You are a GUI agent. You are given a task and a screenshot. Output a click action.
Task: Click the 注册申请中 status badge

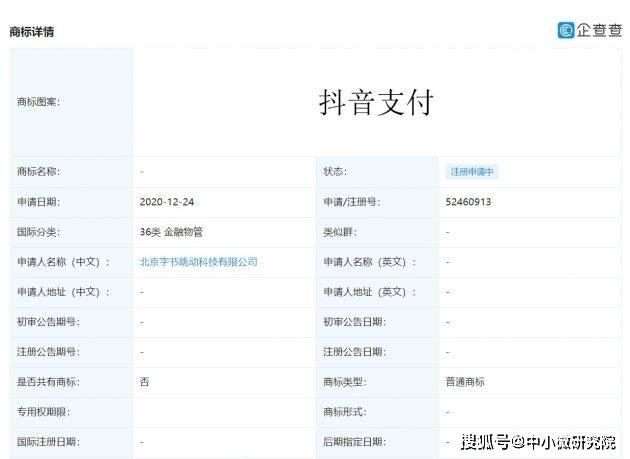(x=471, y=172)
